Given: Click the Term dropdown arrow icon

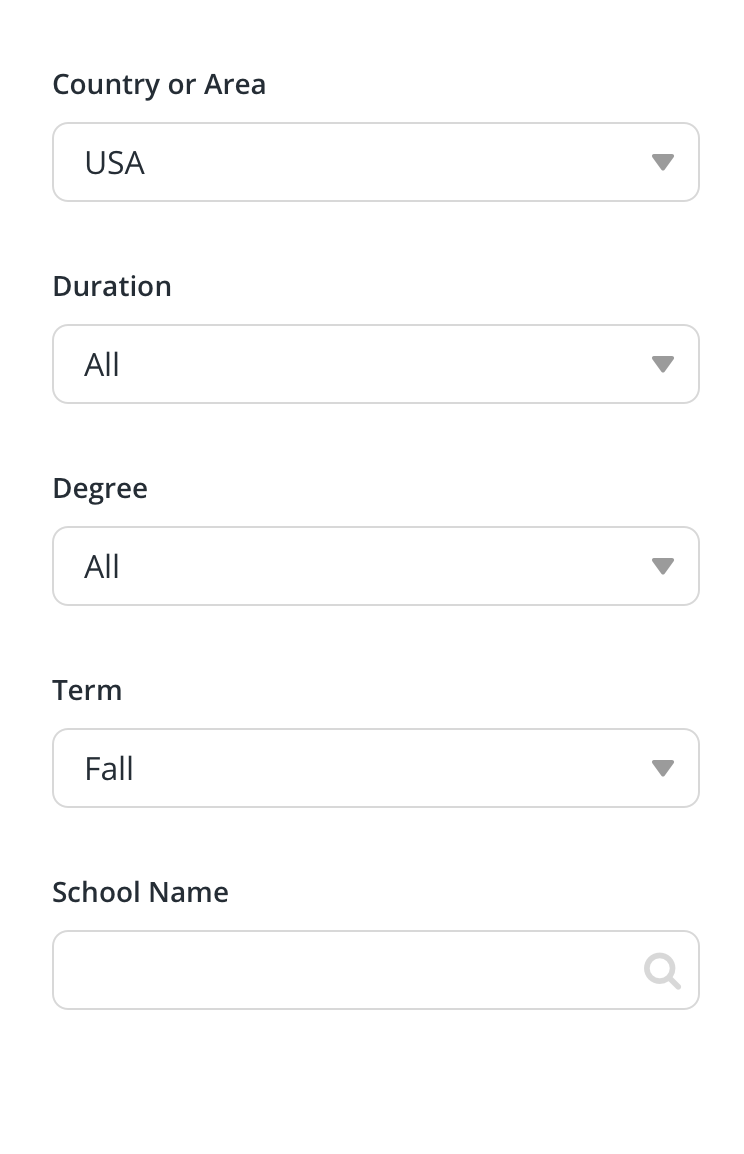Looking at the screenshot, I should 662,768.
